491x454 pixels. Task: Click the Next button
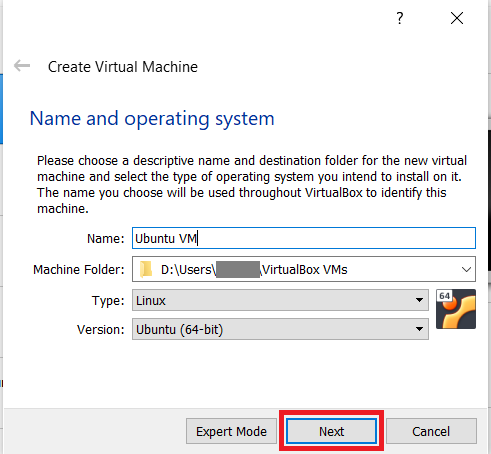331,431
